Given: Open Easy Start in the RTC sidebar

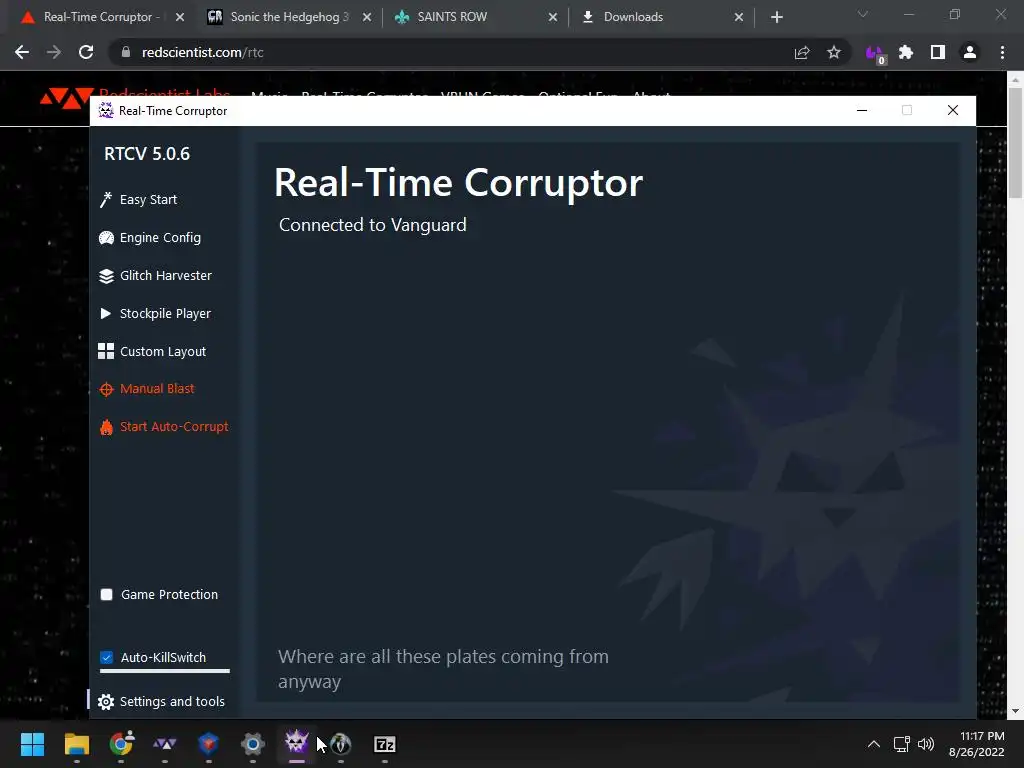Looking at the screenshot, I should click(x=138, y=200).
